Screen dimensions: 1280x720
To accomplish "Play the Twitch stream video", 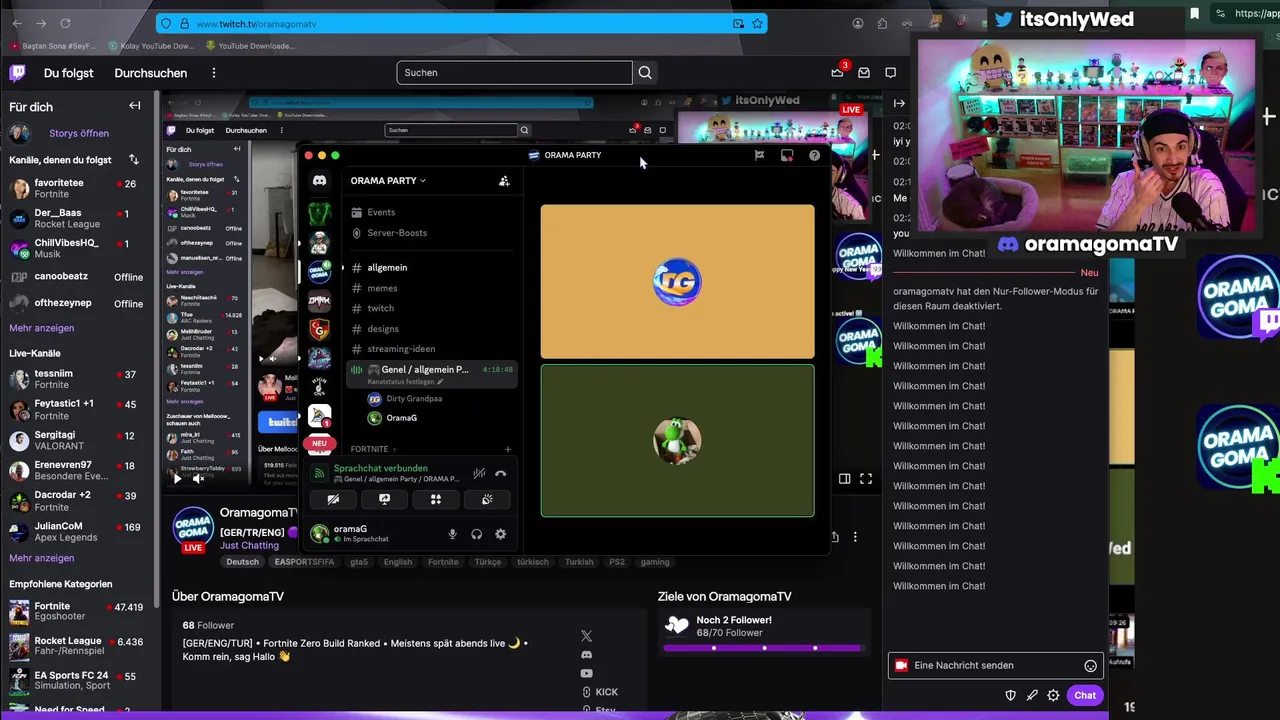I will pos(177,479).
